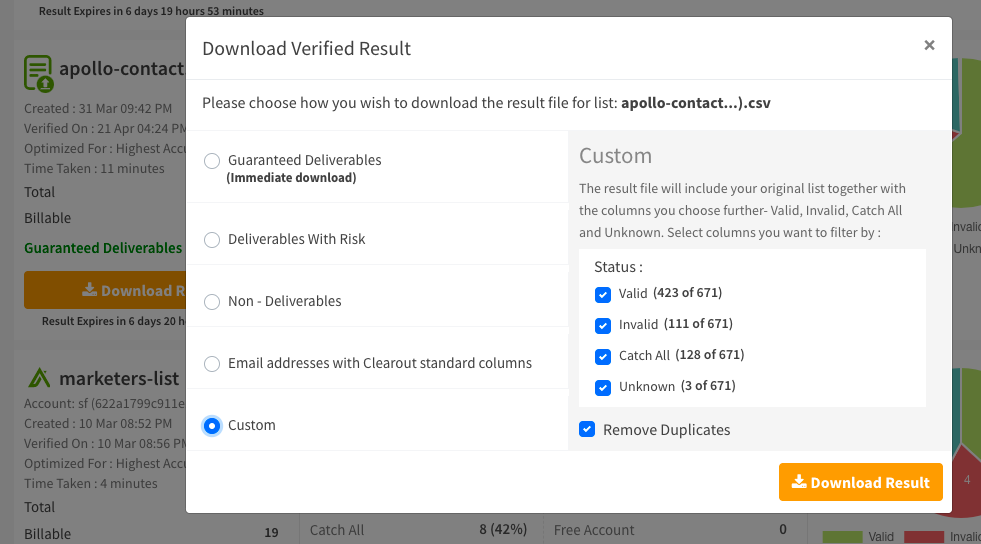Click the Custom radio button
The image size is (981, 544).
pos(212,425)
